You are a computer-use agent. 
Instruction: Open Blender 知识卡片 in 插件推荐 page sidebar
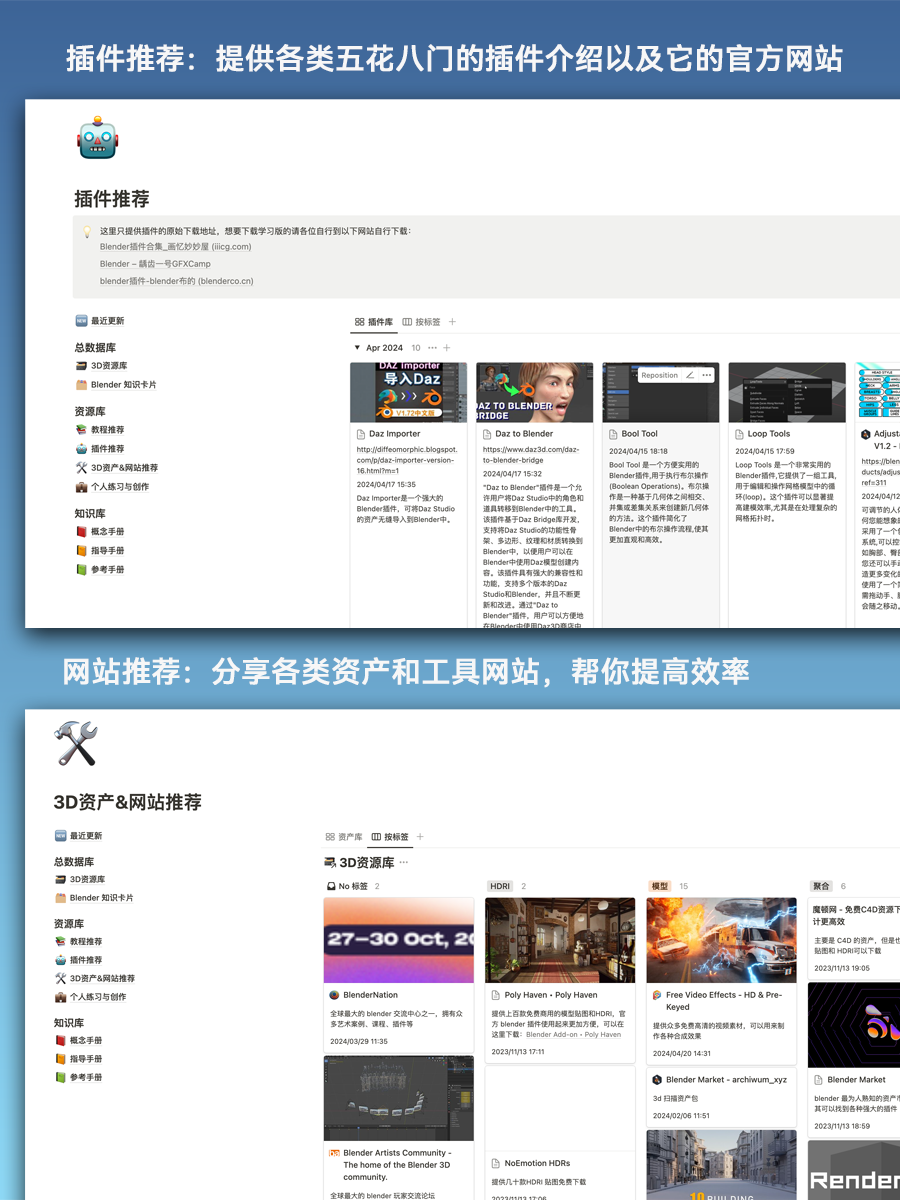click(116, 385)
